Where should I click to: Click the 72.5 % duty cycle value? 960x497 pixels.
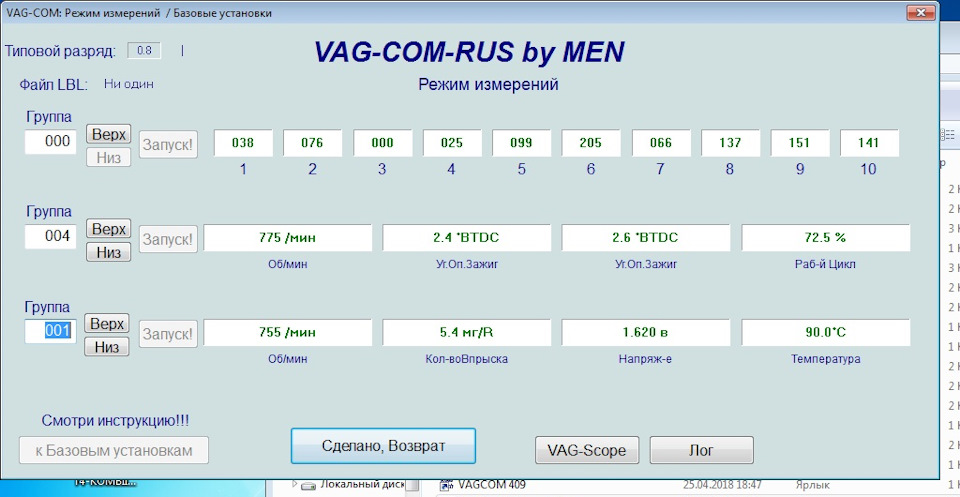tap(826, 237)
